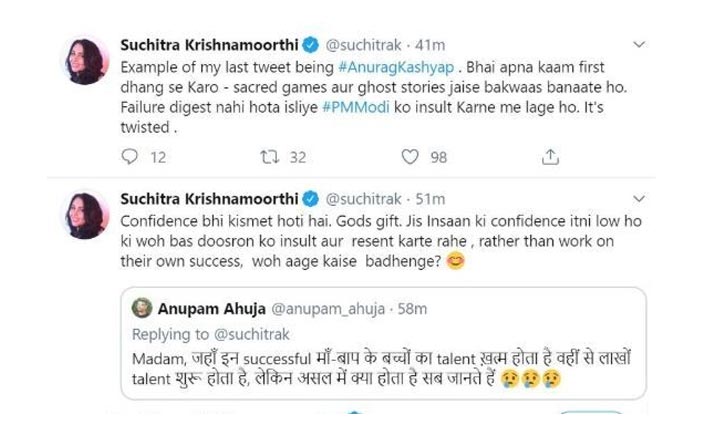This screenshot has height=437, width=706.
Task: Open the 41m timestamp of the first tweet
Action: pos(430,45)
